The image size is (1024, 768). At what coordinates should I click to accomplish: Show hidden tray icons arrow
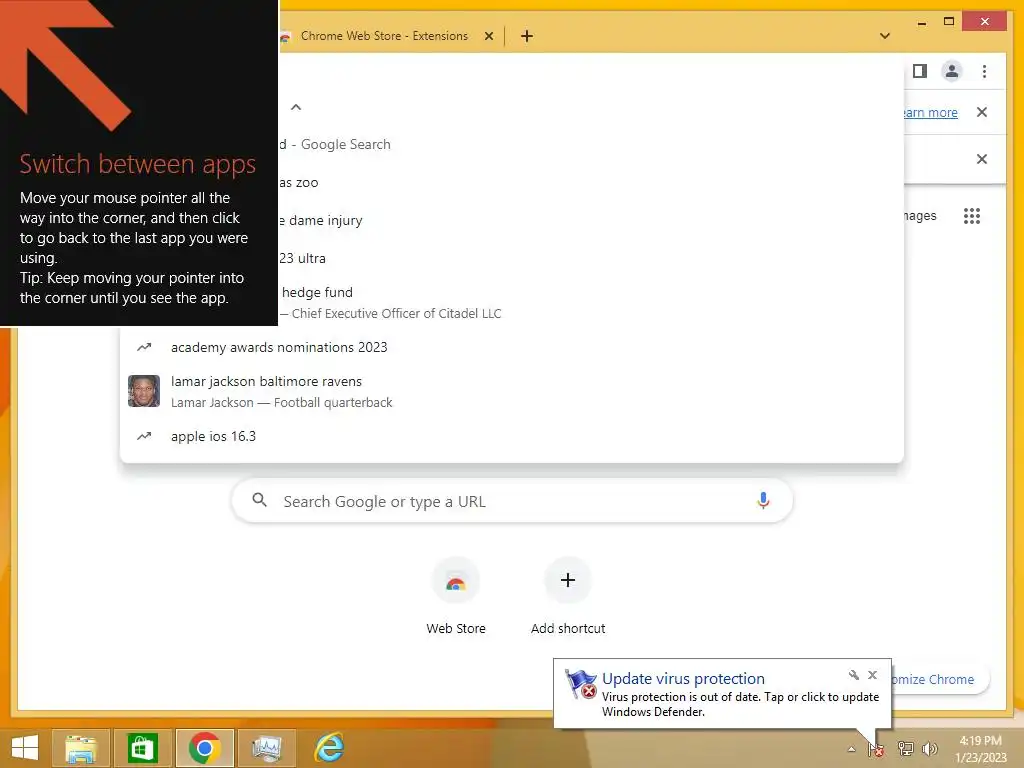(852, 749)
